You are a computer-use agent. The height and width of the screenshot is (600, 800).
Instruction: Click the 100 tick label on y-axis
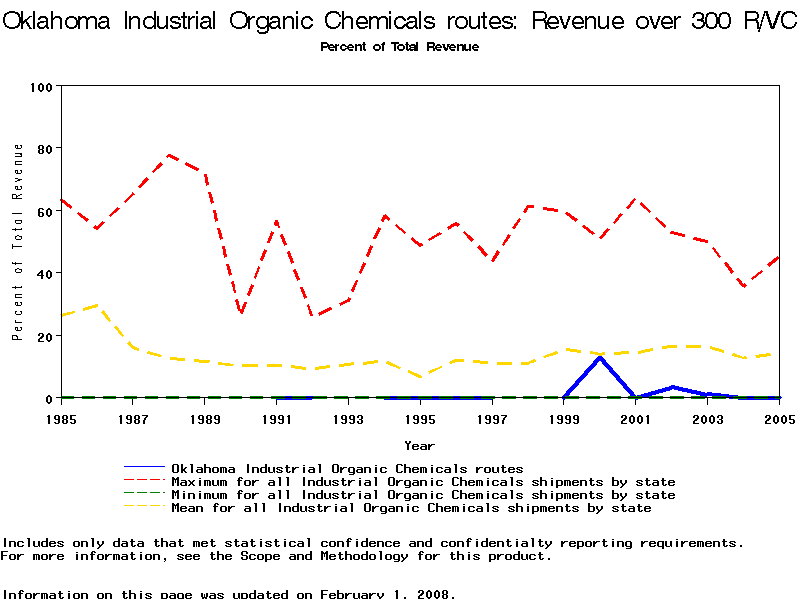pyautogui.click(x=40, y=87)
